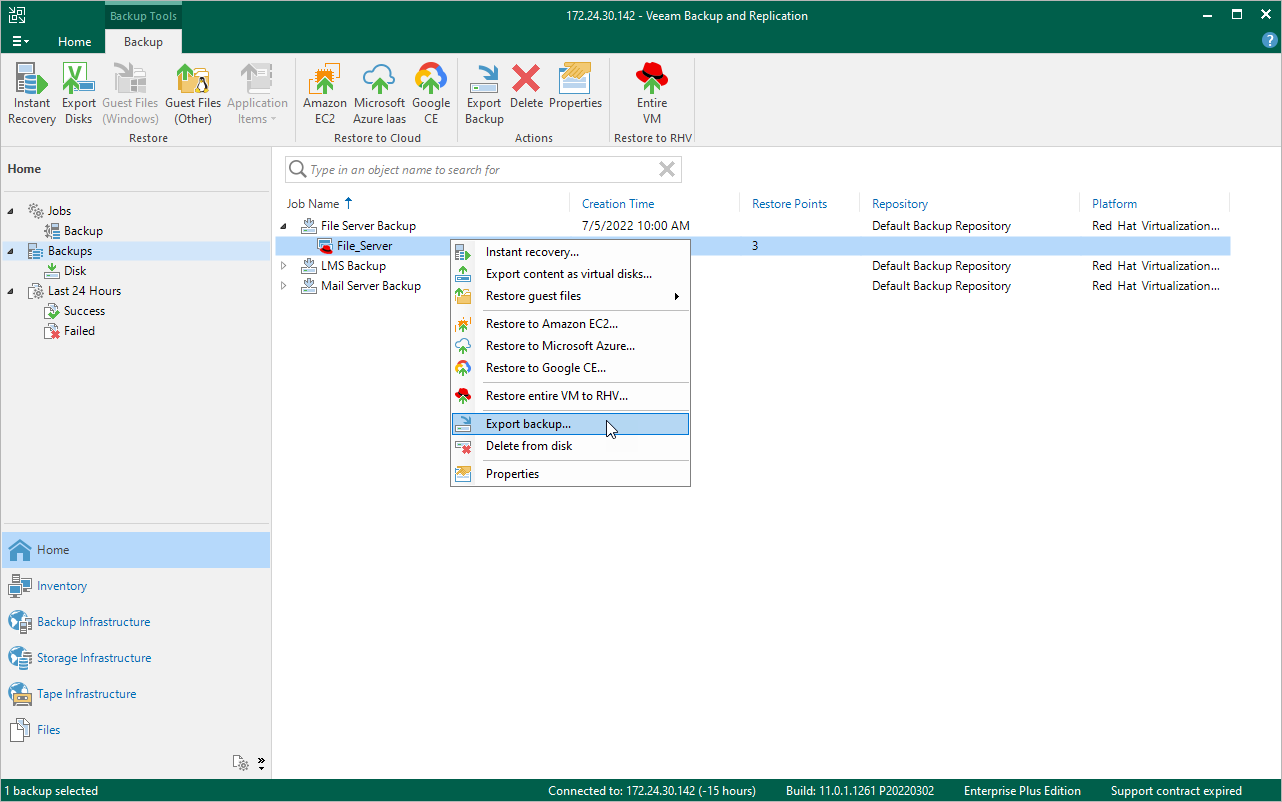Choose Restore to Google CE... menu item
The width and height of the screenshot is (1282, 802).
click(x=570, y=368)
